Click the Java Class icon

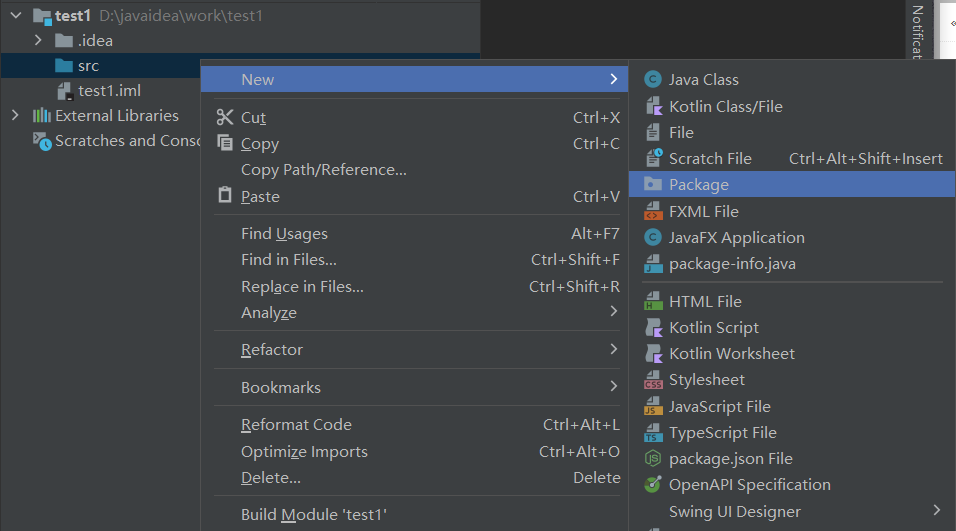653,80
